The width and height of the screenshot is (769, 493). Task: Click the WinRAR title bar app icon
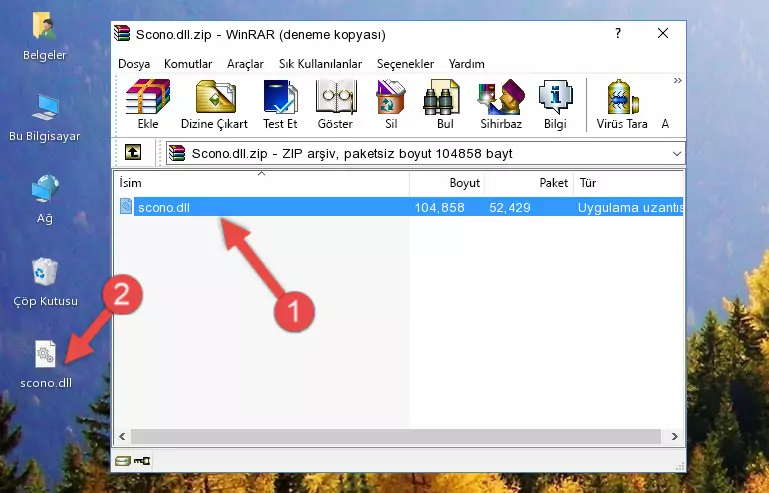tap(122, 33)
